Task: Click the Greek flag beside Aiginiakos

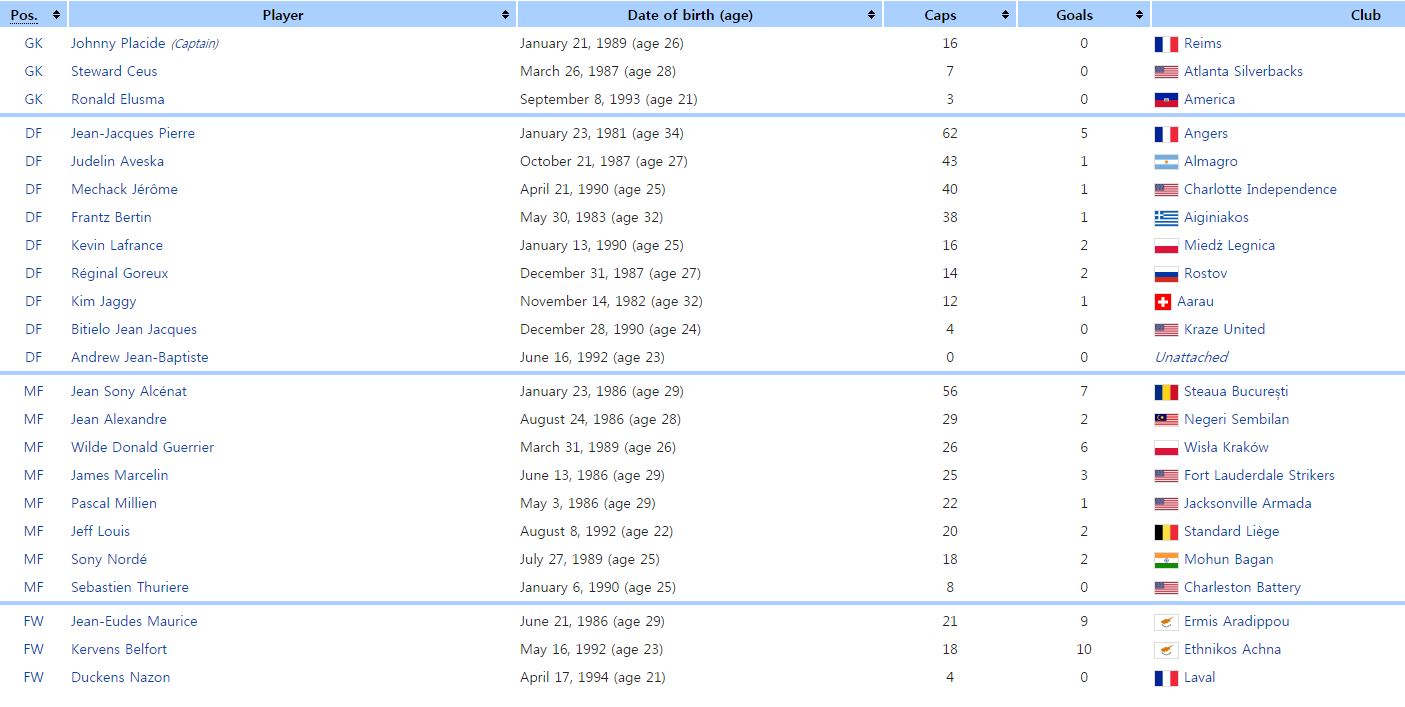Action: click(x=1166, y=218)
